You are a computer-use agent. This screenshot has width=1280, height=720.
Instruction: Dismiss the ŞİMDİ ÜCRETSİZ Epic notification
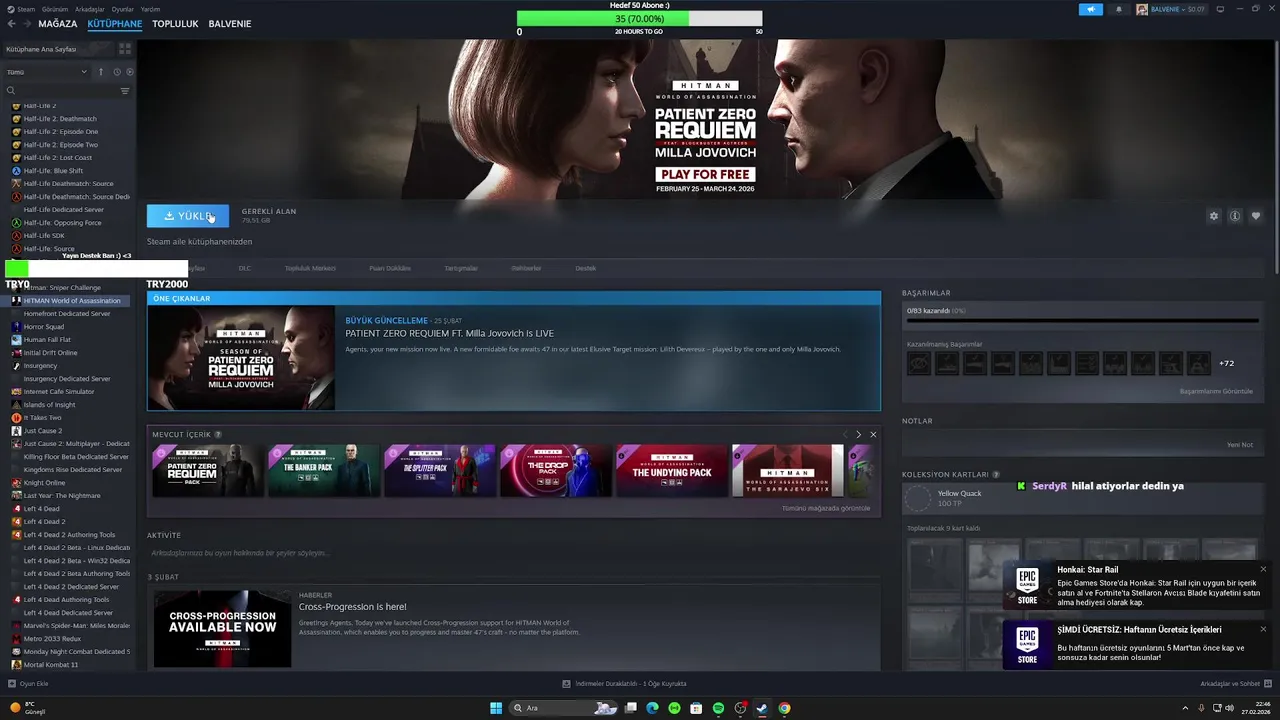1263,629
